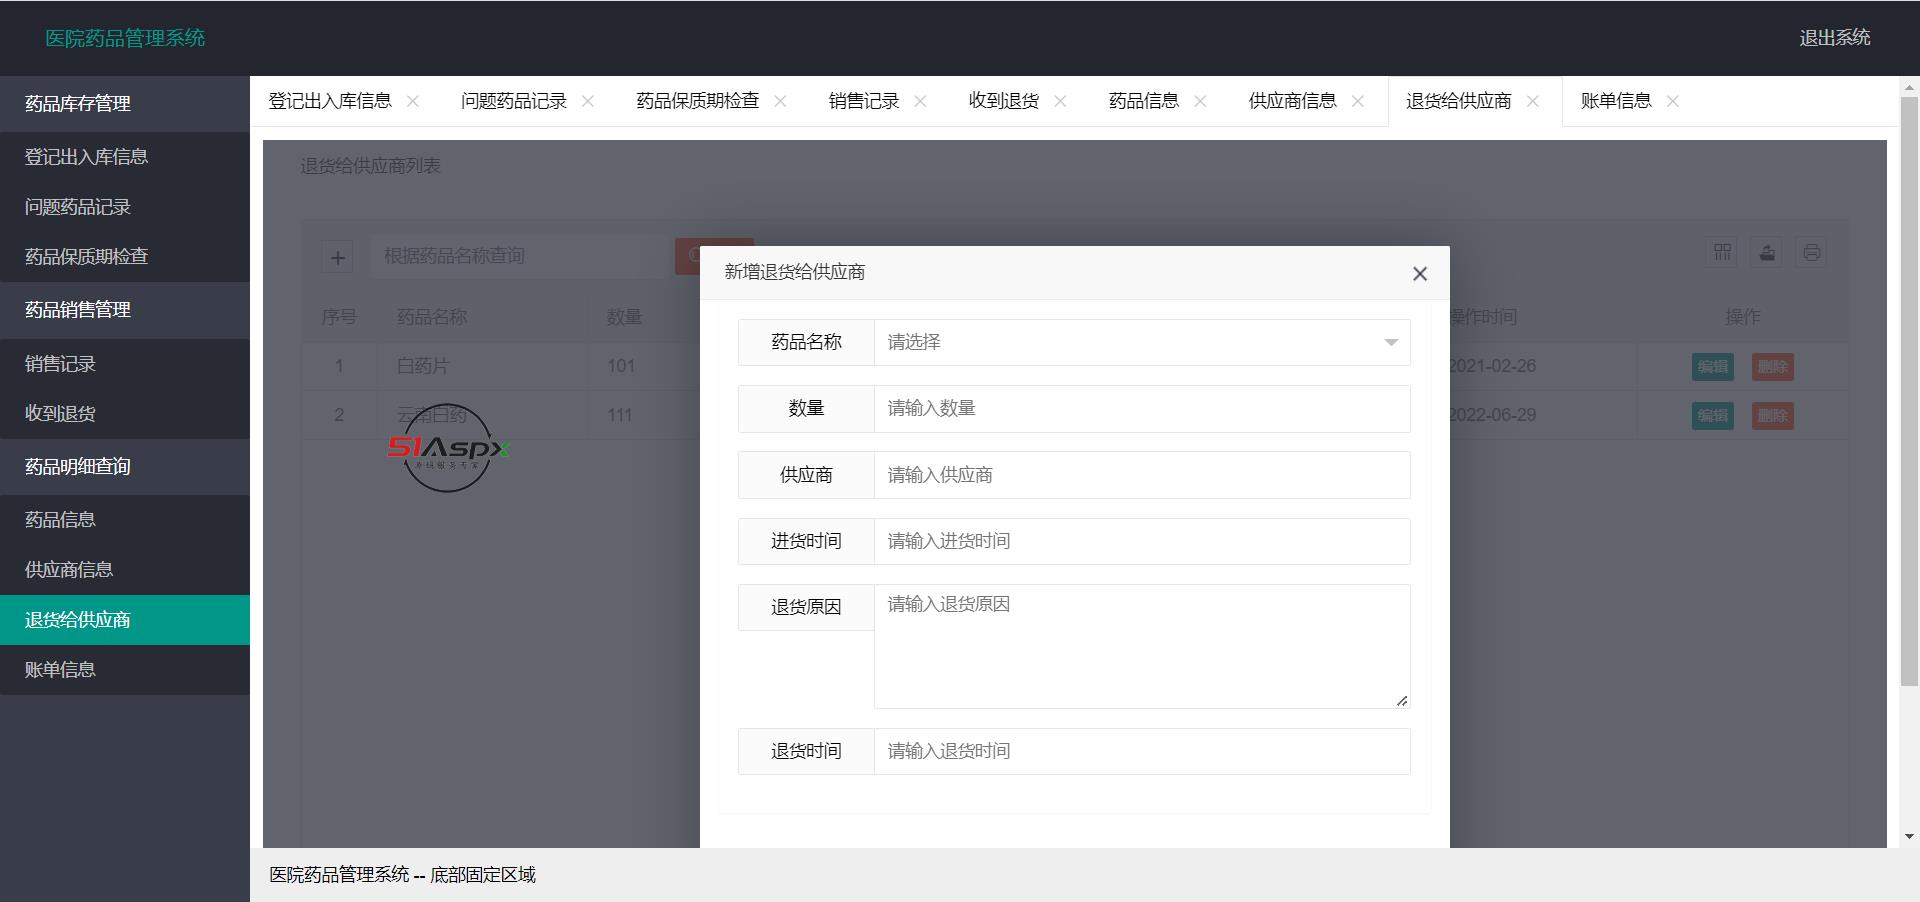Click the 删除 button on row two
The width and height of the screenshot is (1920, 902).
coord(1772,416)
